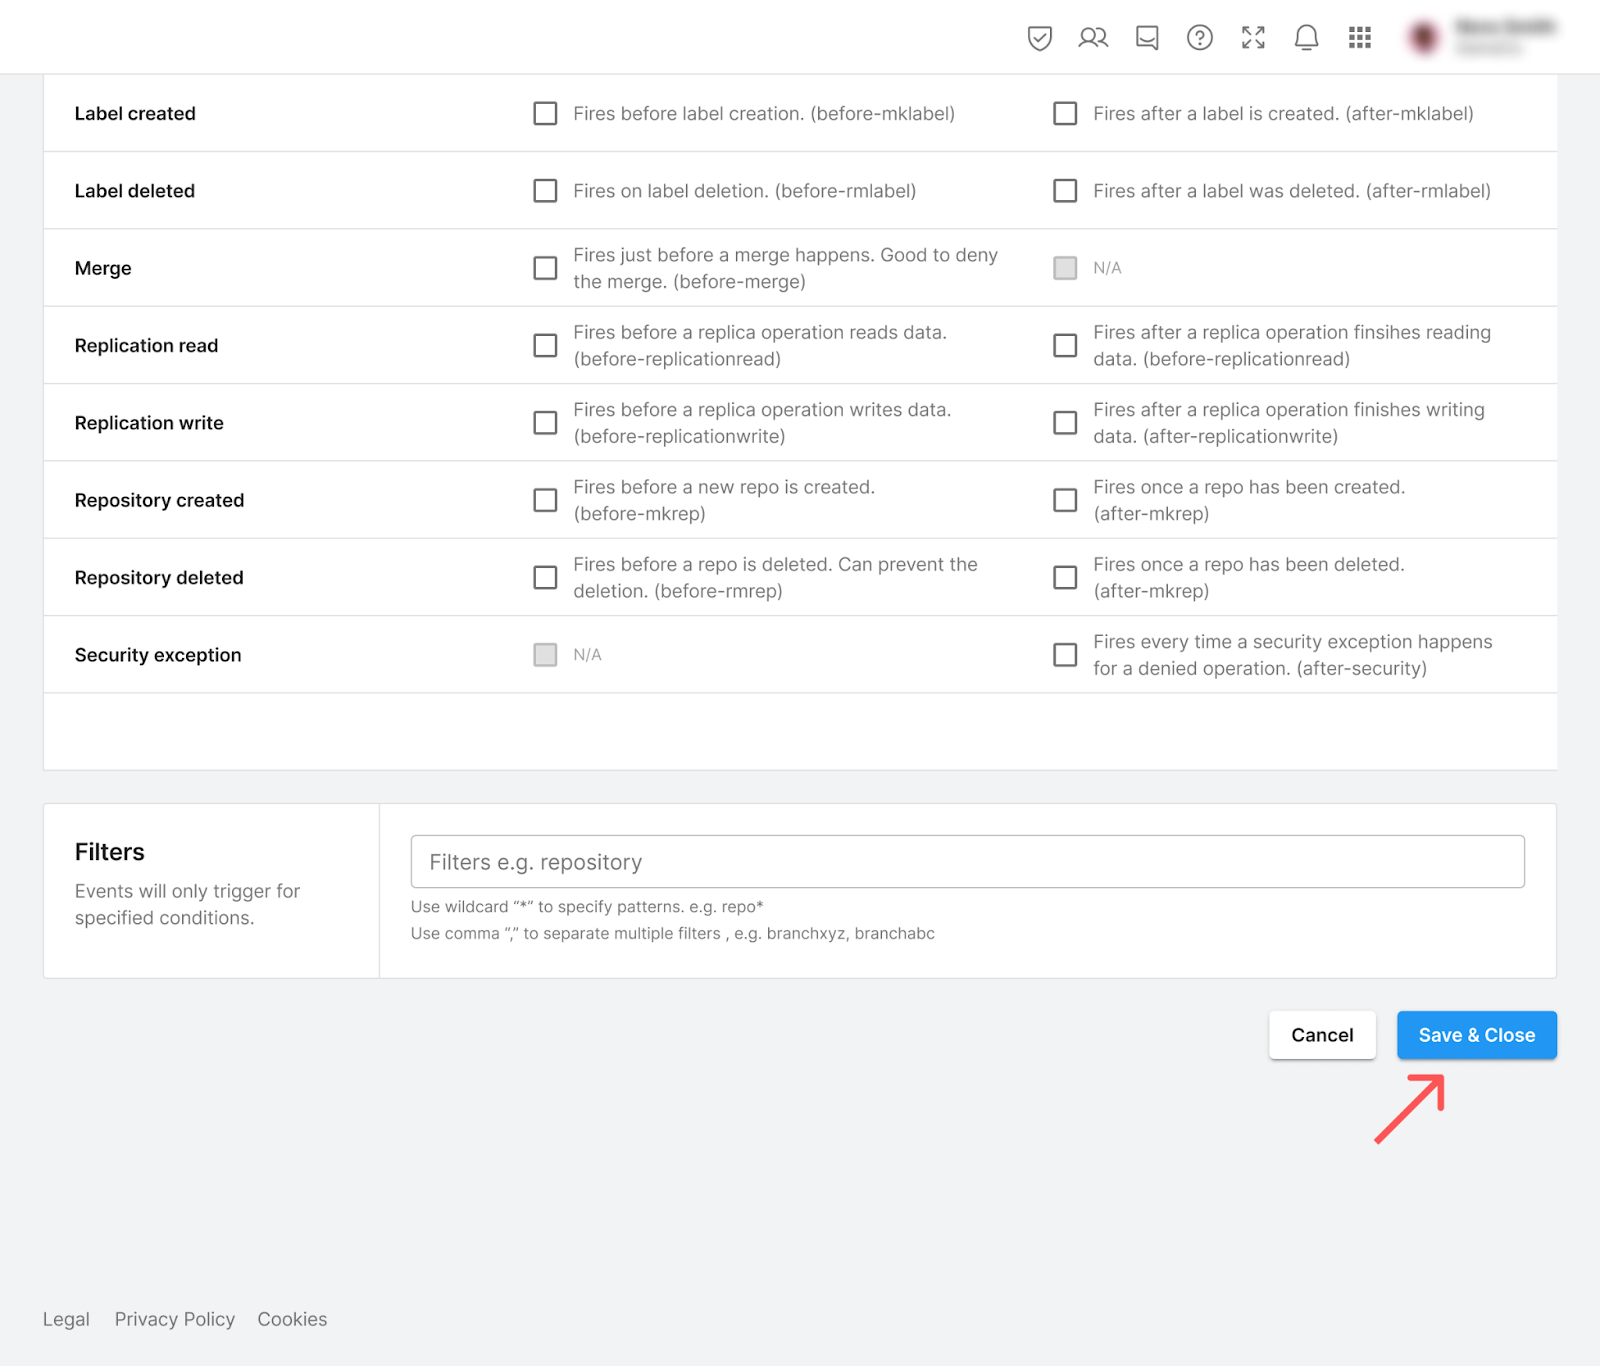1600x1366 pixels.
Task: Click the Filters input field
Action: coord(967,862)
